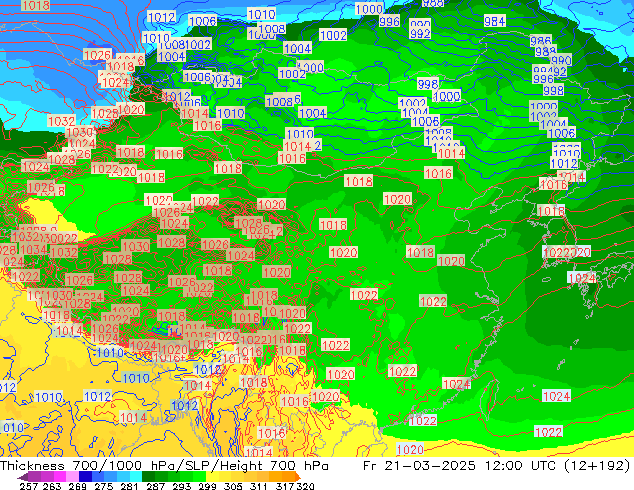Click the 287 legend value

(155, 486)
